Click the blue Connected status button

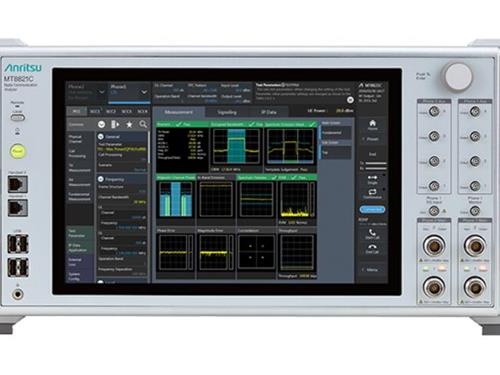tap(372, 209)
